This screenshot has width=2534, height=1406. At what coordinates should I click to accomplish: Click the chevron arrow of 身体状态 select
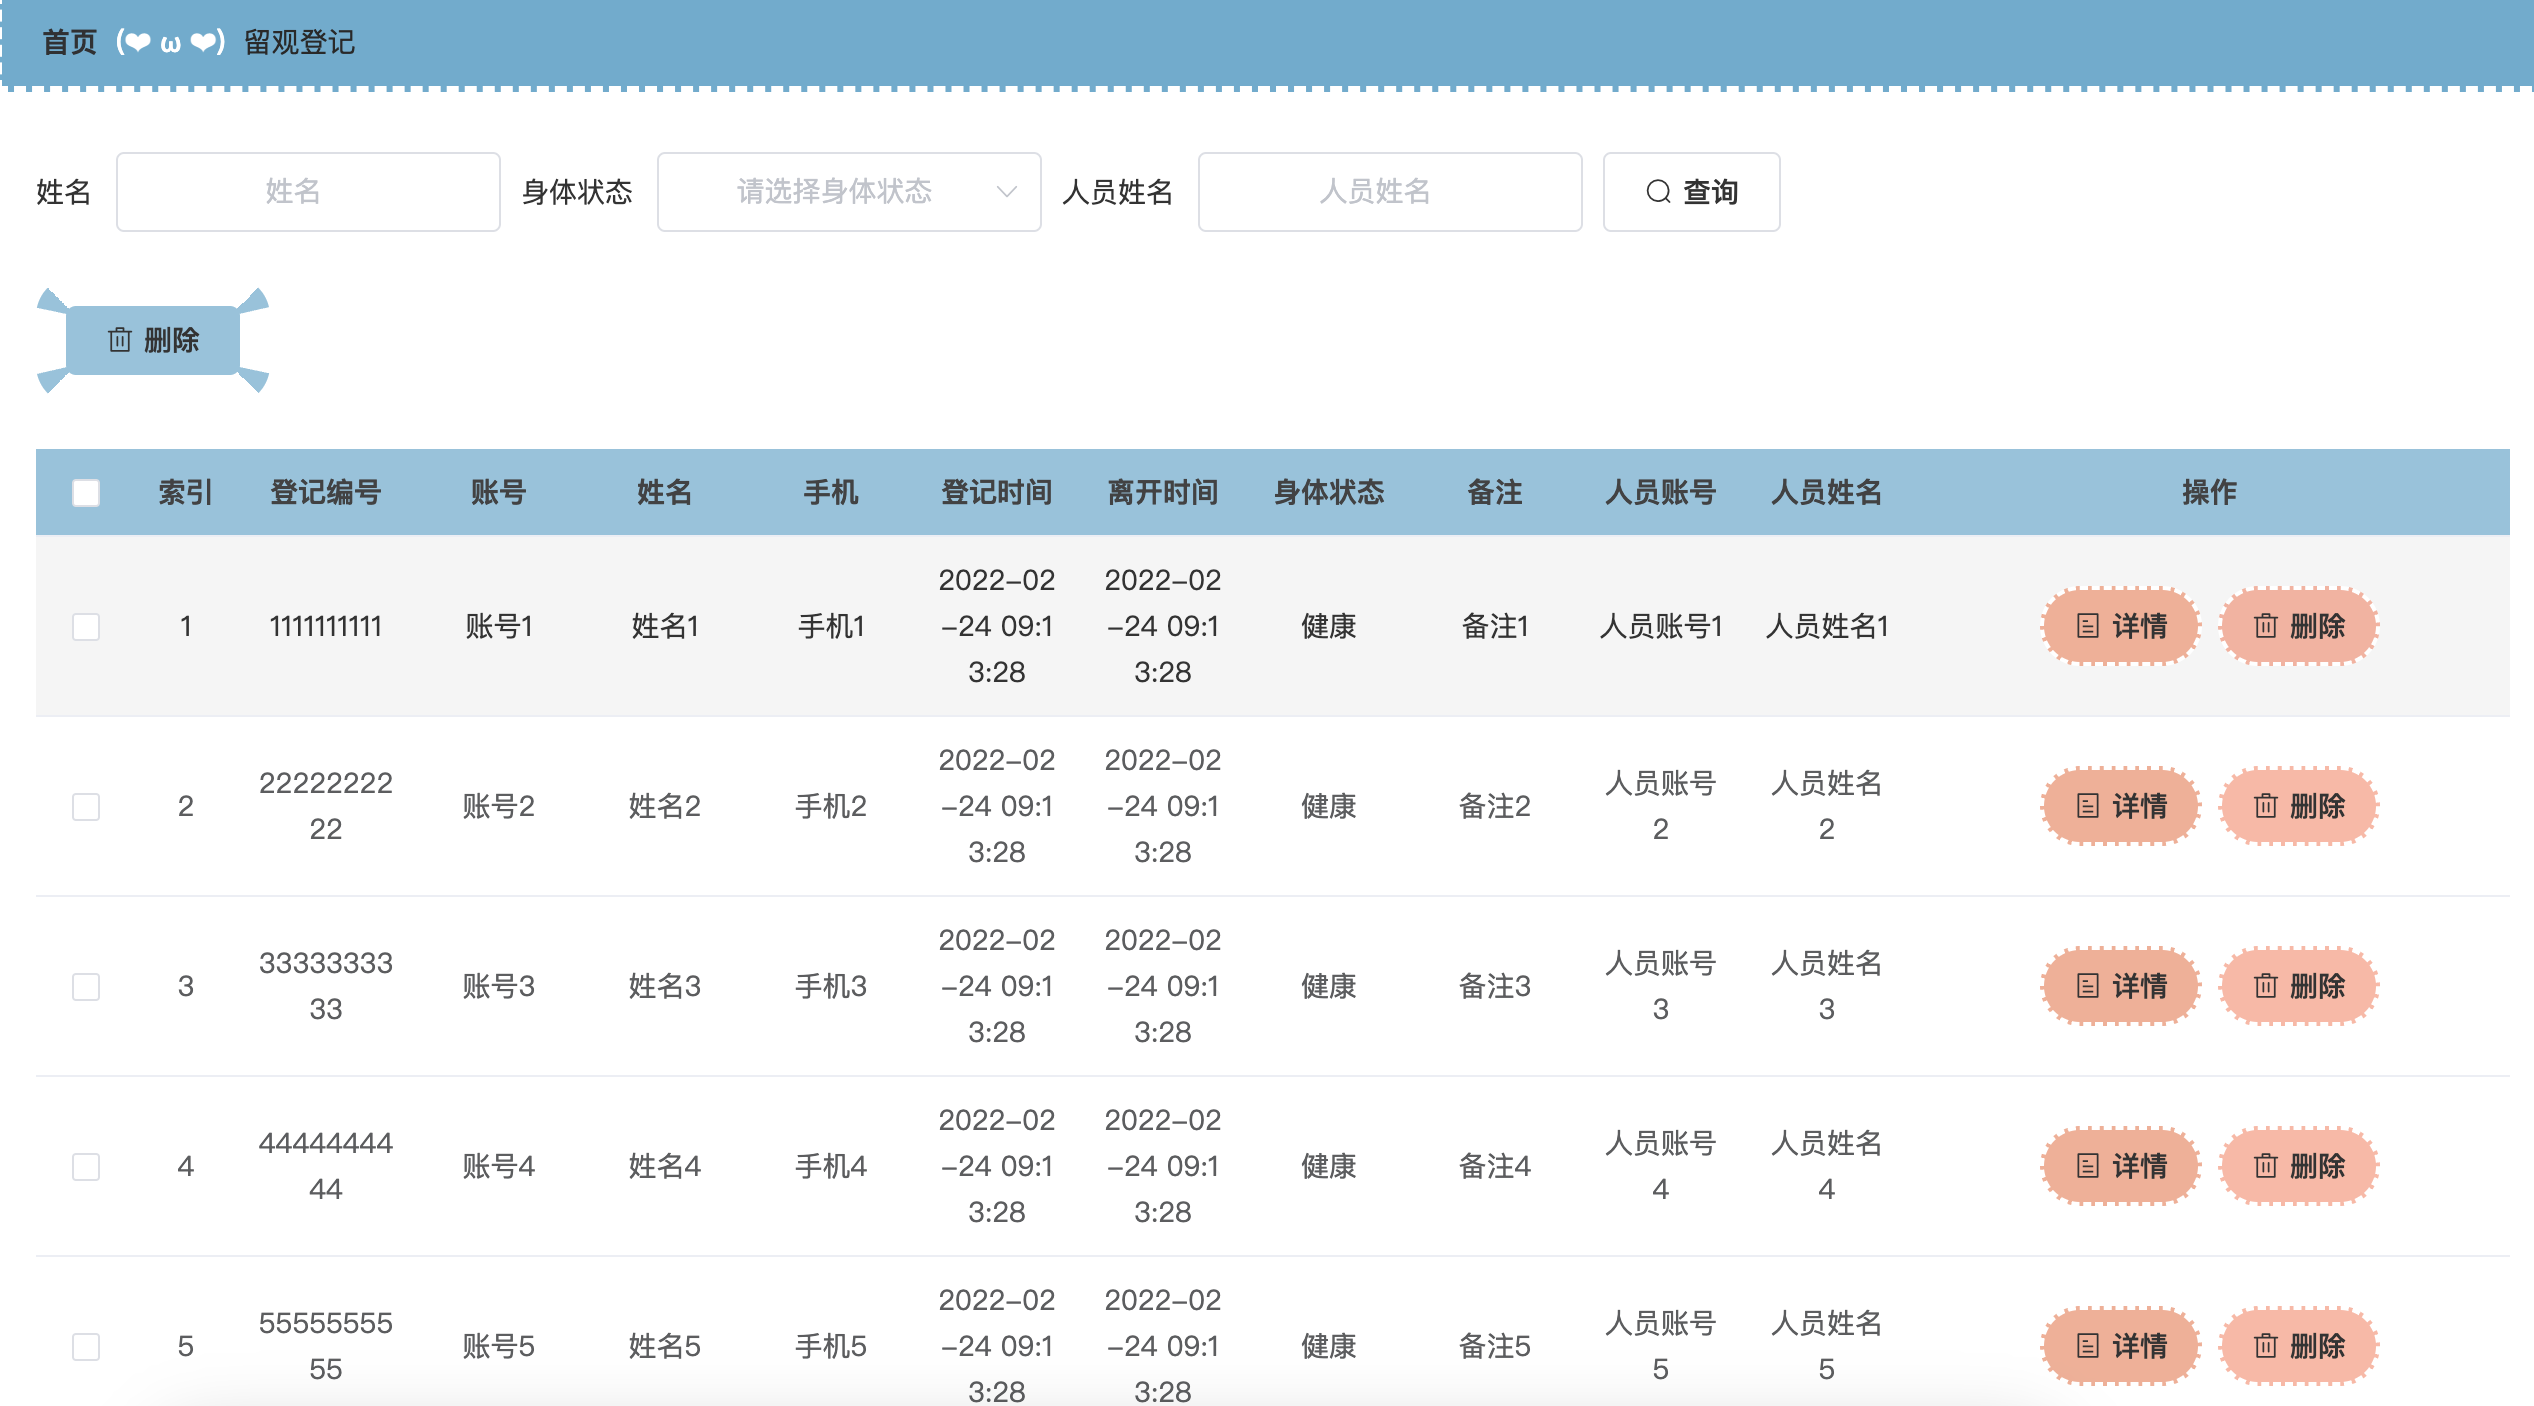point(1006,191)
